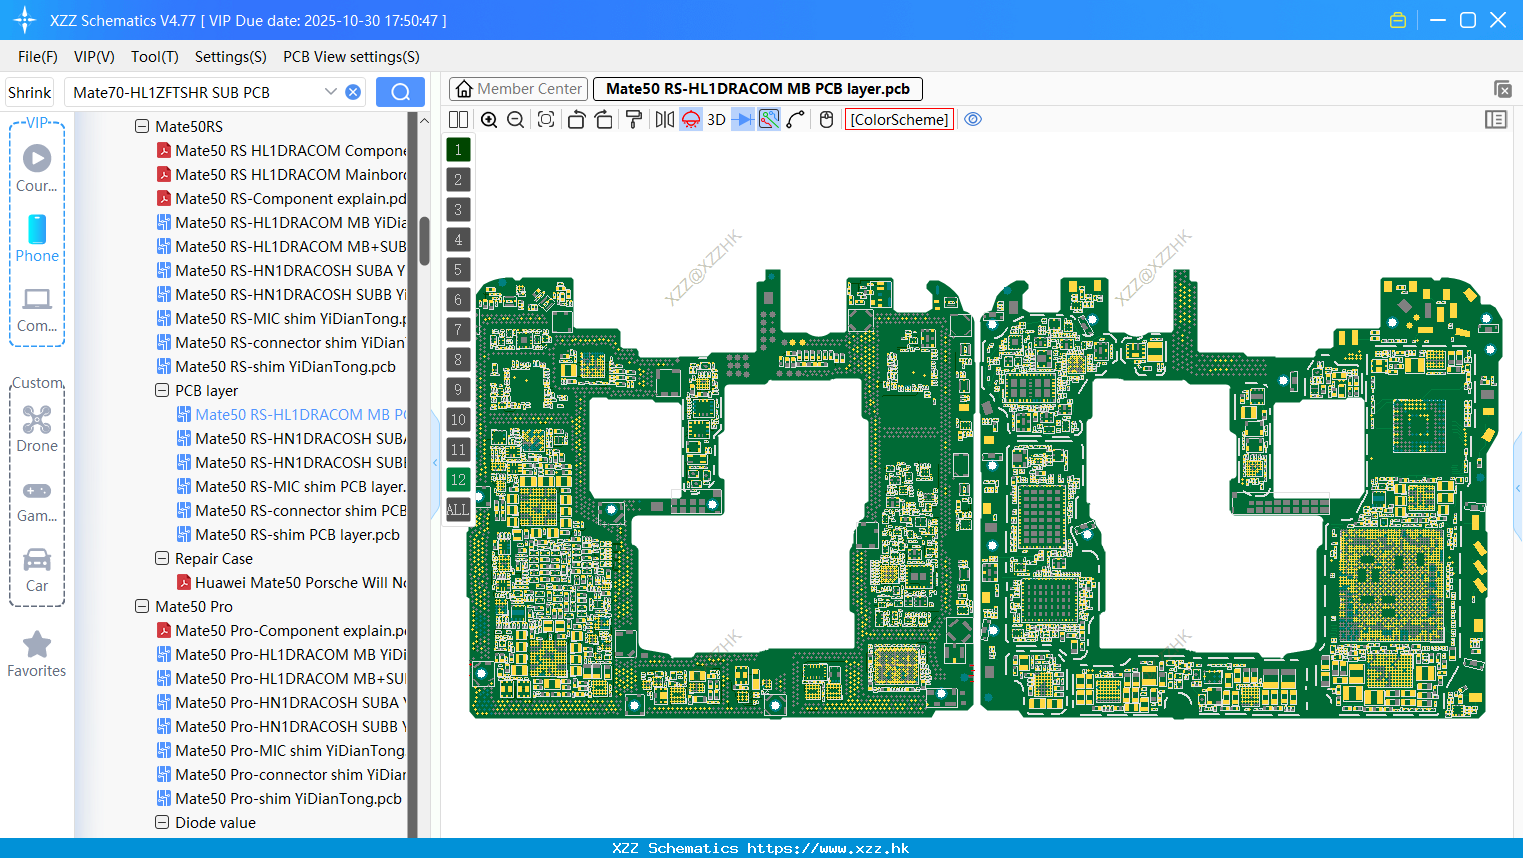Fit PCB to window
This screenshot has height=858, width=1523.
click(546, 119)
